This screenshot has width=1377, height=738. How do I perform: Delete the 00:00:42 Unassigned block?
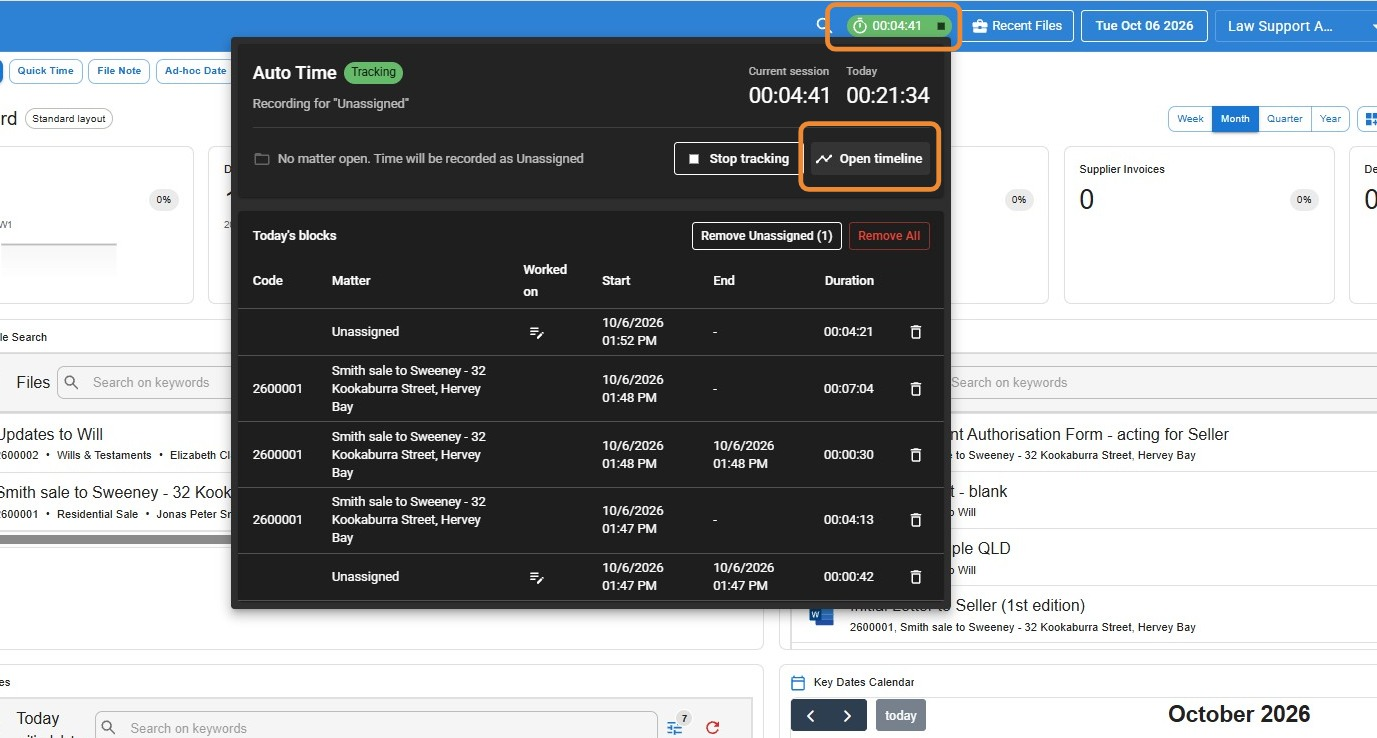[915, 577]
